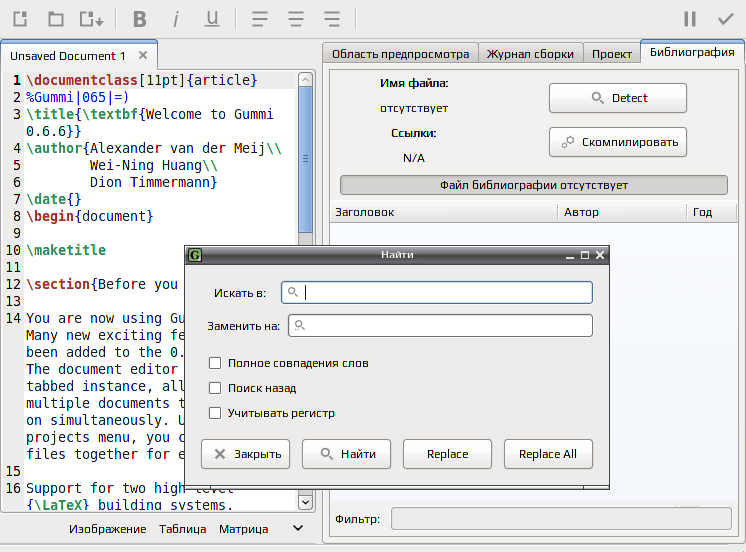This screenshot has width=746, height=552.
Task: Open the Матрица insert tool
Action: click(244, 529)
